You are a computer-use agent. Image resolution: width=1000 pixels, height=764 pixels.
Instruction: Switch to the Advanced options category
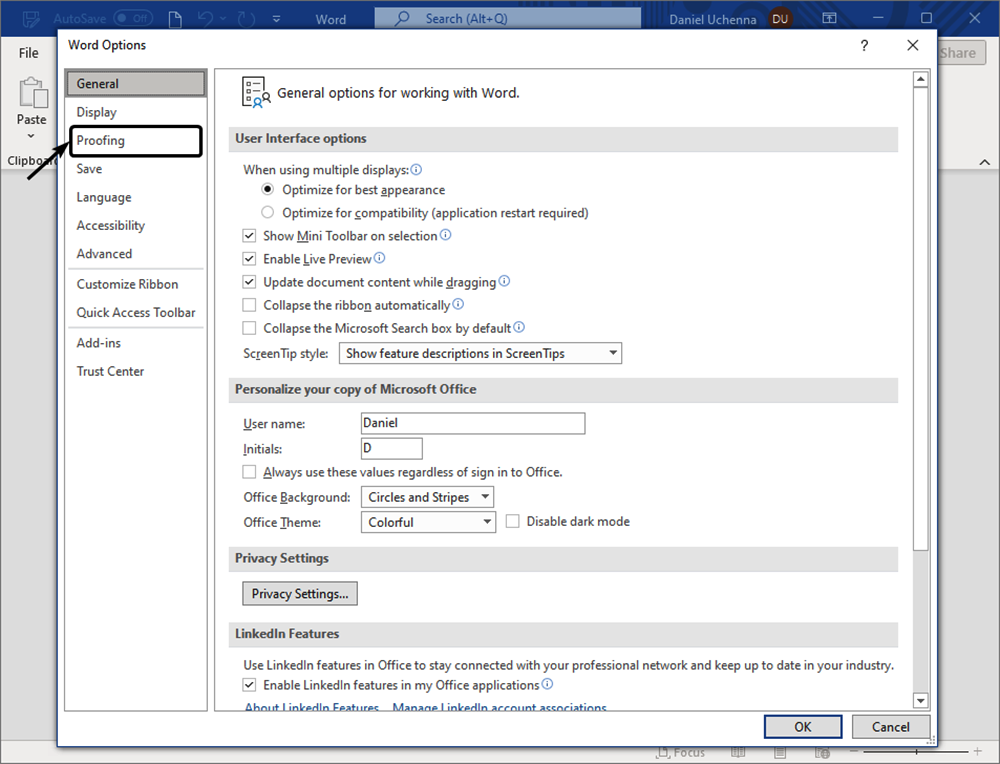point(104,254)
